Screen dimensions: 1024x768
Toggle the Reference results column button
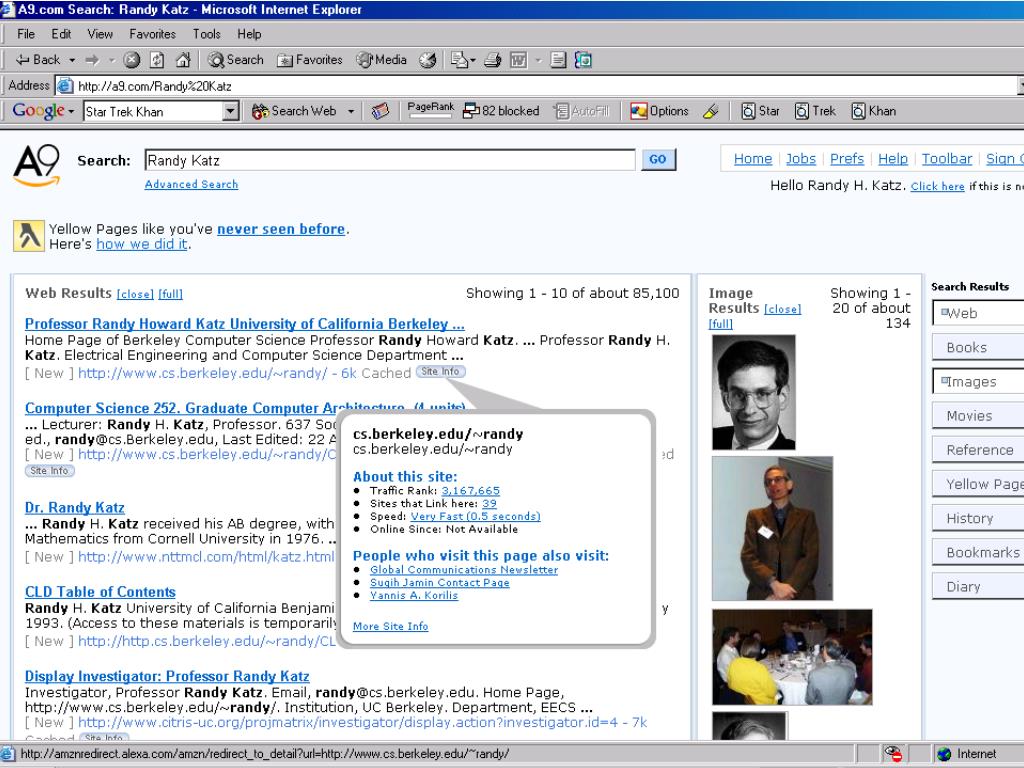coord(978,450)
